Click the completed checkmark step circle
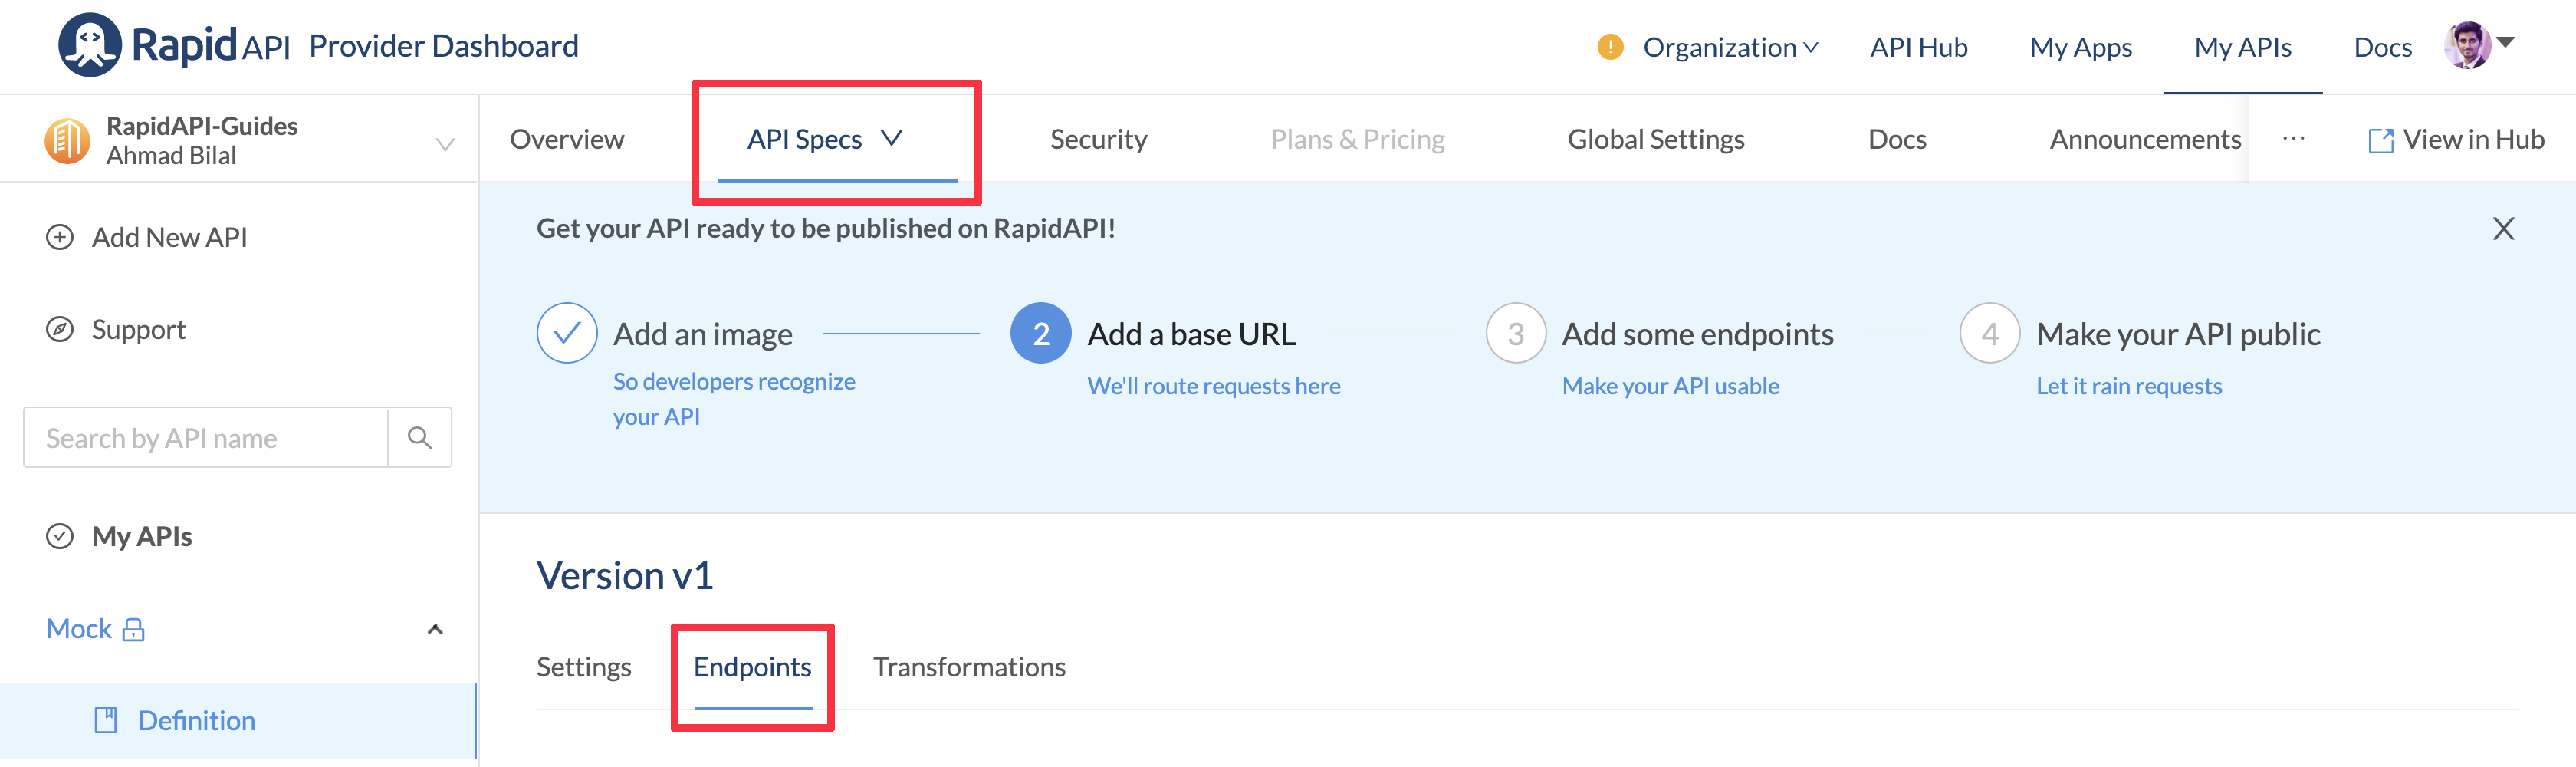 tap(567, 333)
